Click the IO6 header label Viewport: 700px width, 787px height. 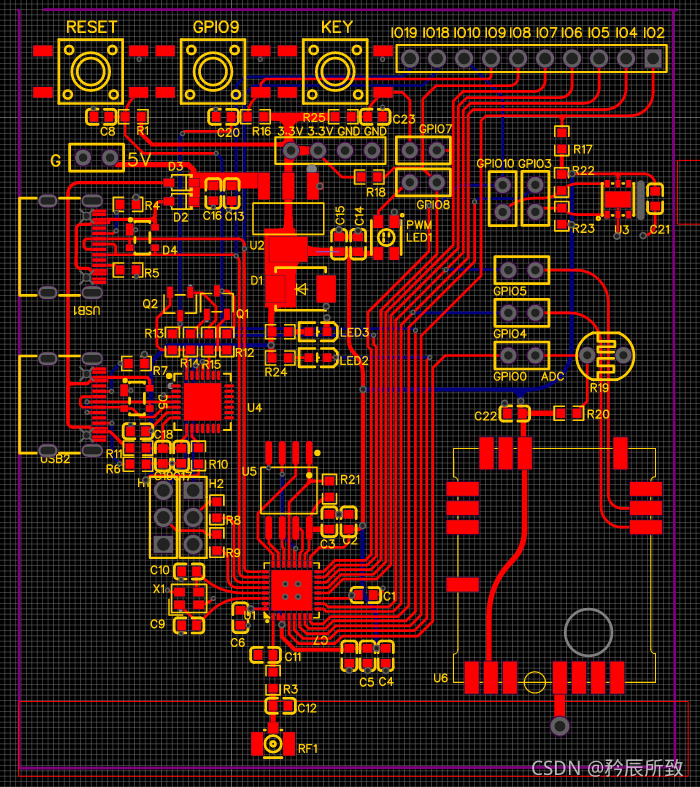(572, 33)
